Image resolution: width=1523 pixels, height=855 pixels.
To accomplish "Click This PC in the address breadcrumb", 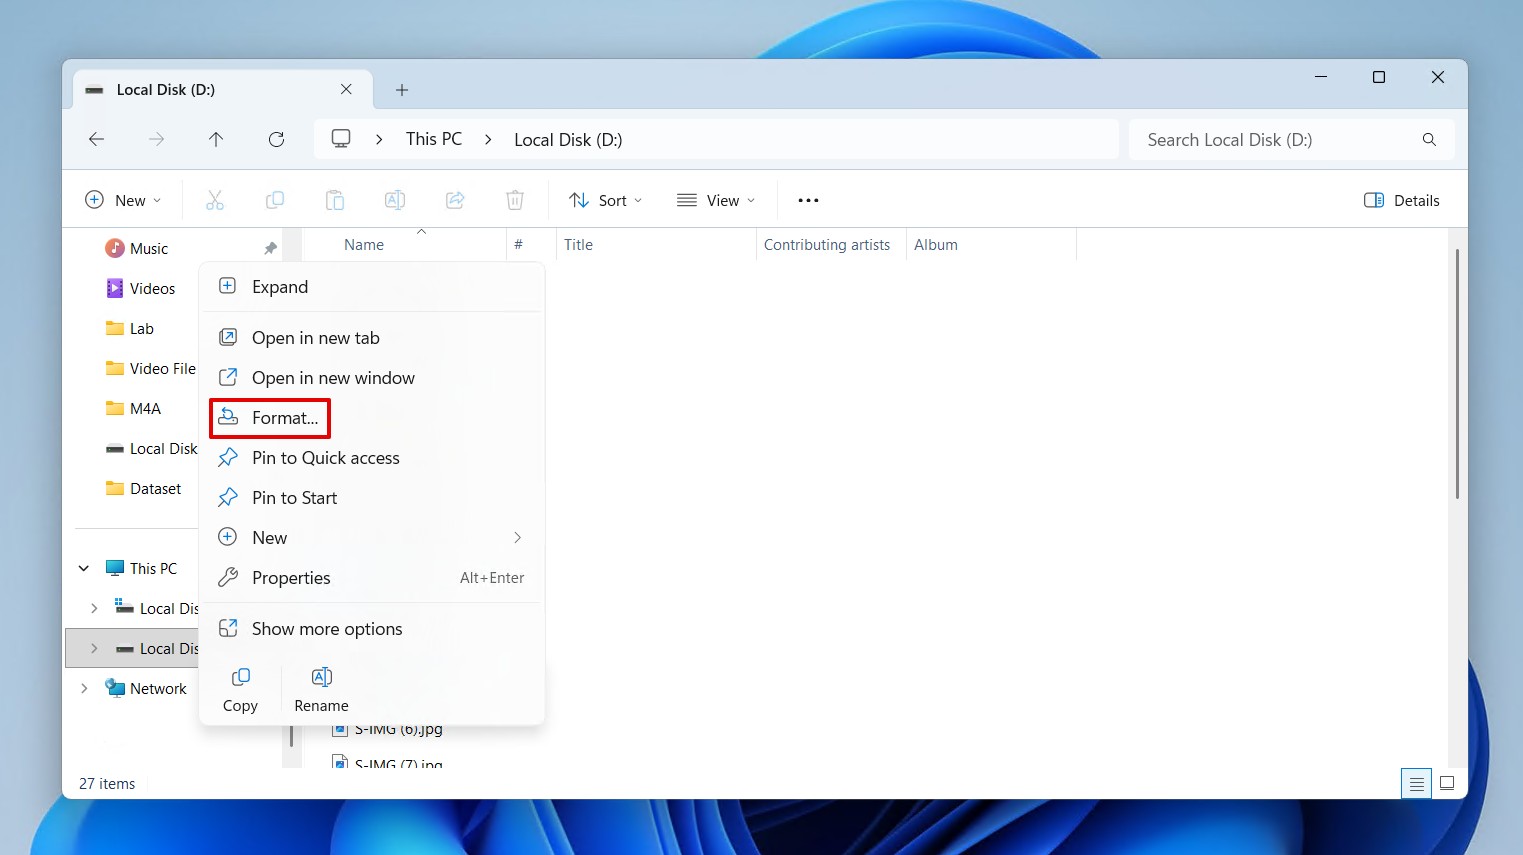I will pyautogui.click(x=434, y=139).
